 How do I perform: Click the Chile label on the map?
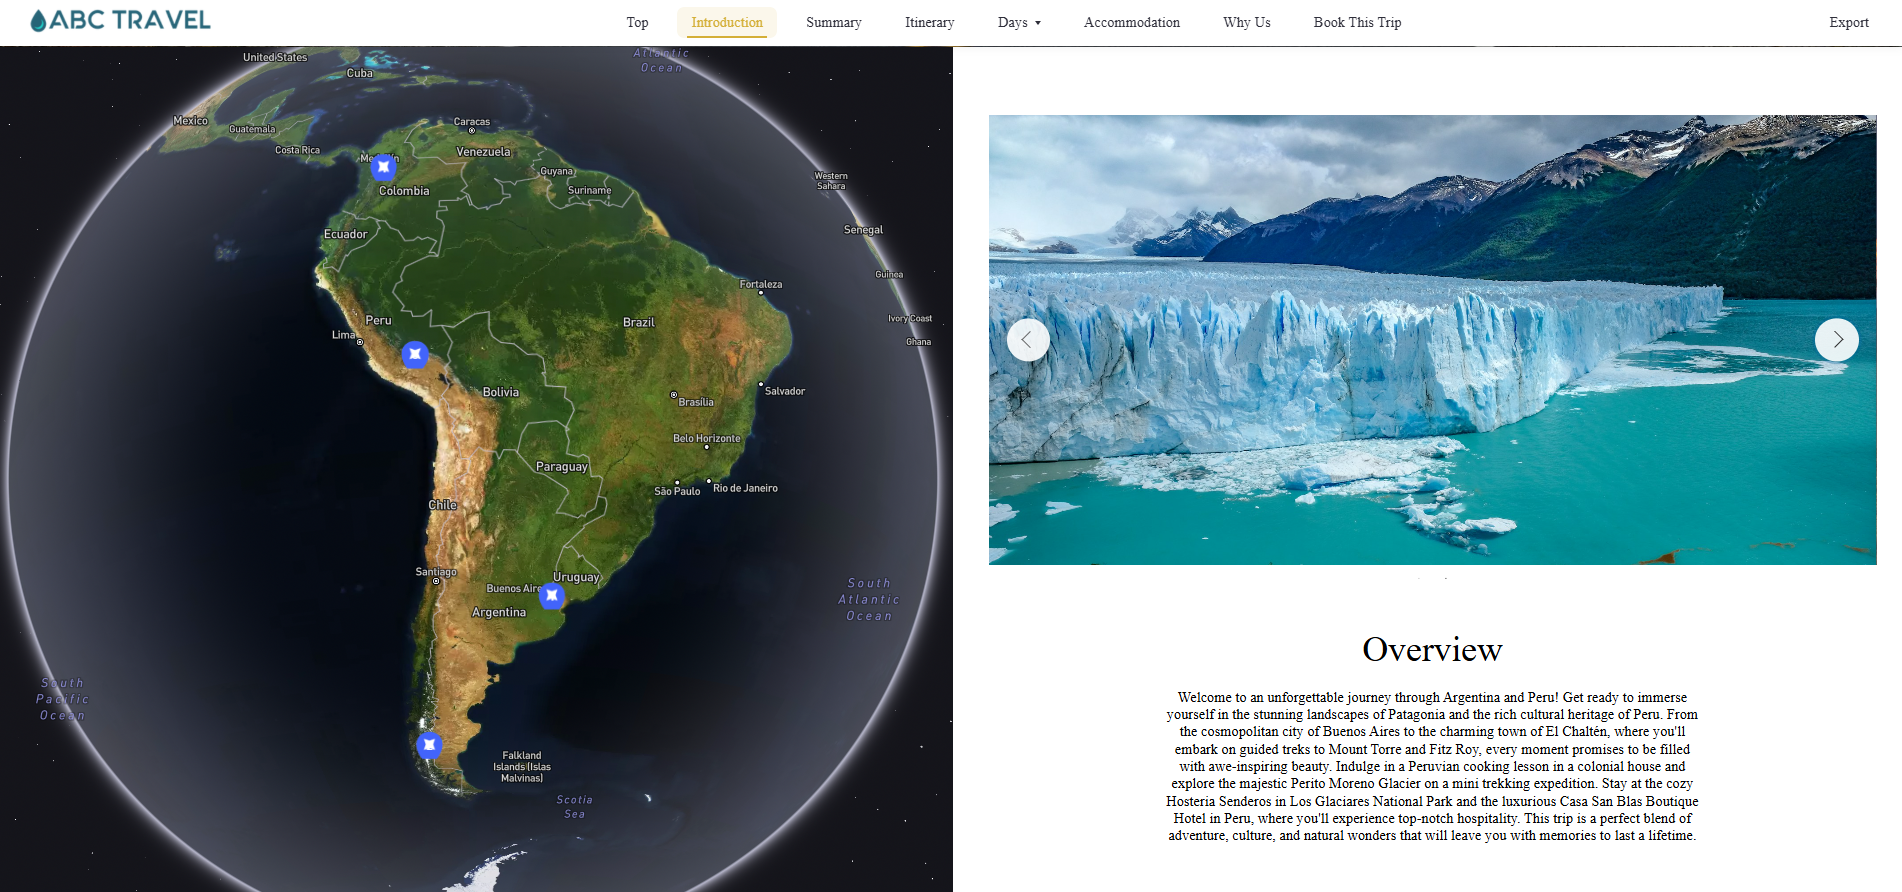click(443, 505)
